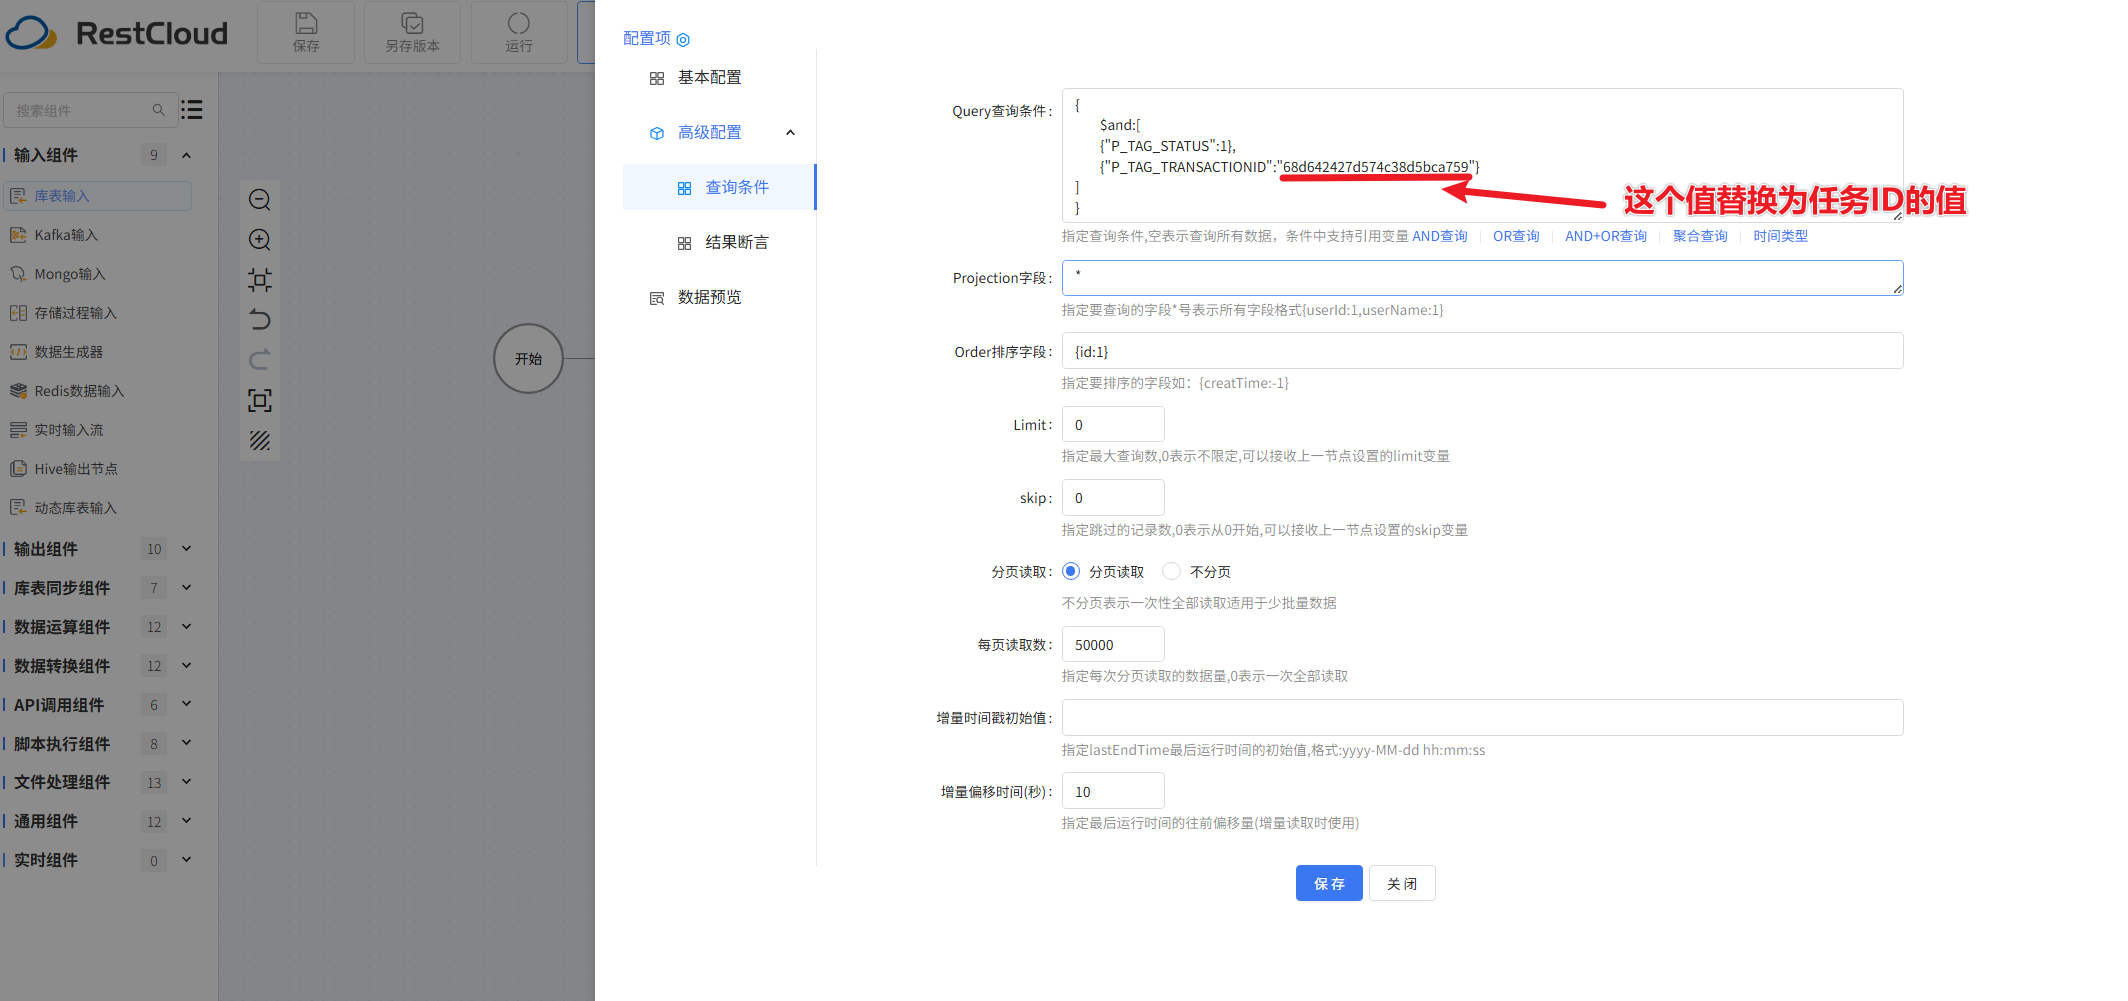This screenshot has width=2128, height=1001.
Task: Click the blue 保存 button
Action: pyautogui.click(x=1328, y=883)
